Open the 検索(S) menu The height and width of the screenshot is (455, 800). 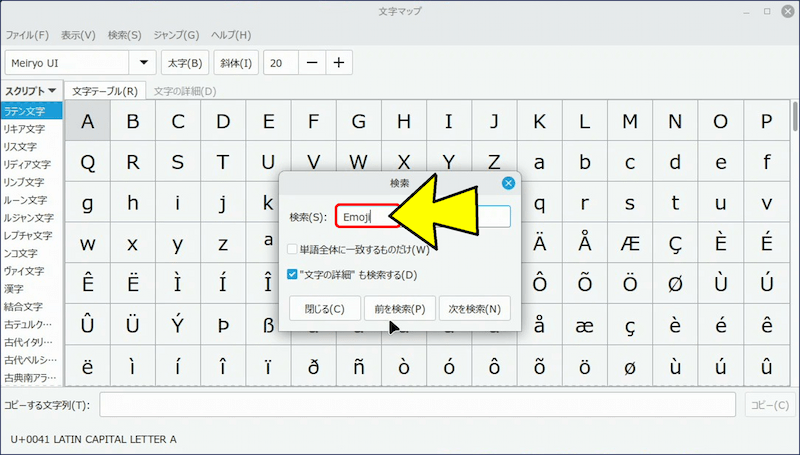(x=125, y=35)
